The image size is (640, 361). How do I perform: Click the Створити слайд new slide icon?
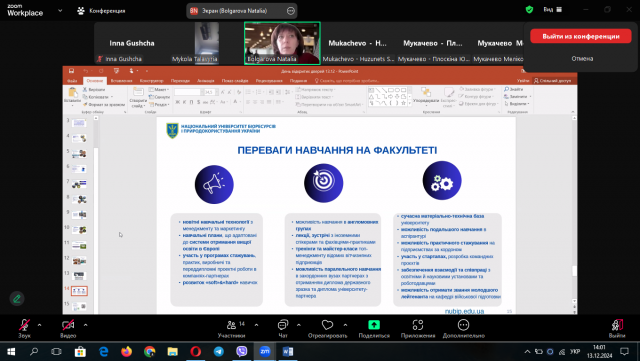[x=138, y=92]
